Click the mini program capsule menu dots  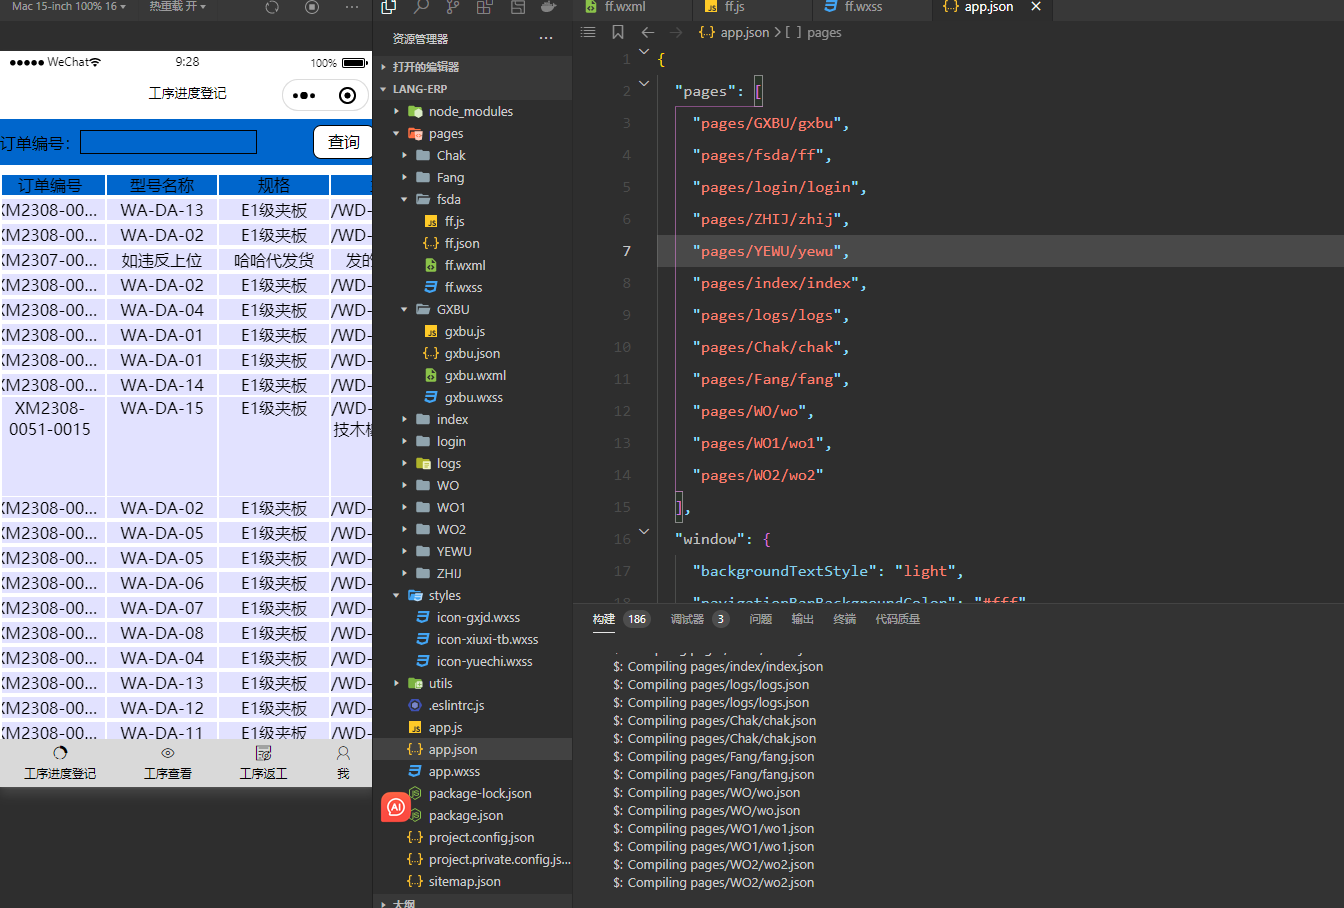[x=305, y=95]
